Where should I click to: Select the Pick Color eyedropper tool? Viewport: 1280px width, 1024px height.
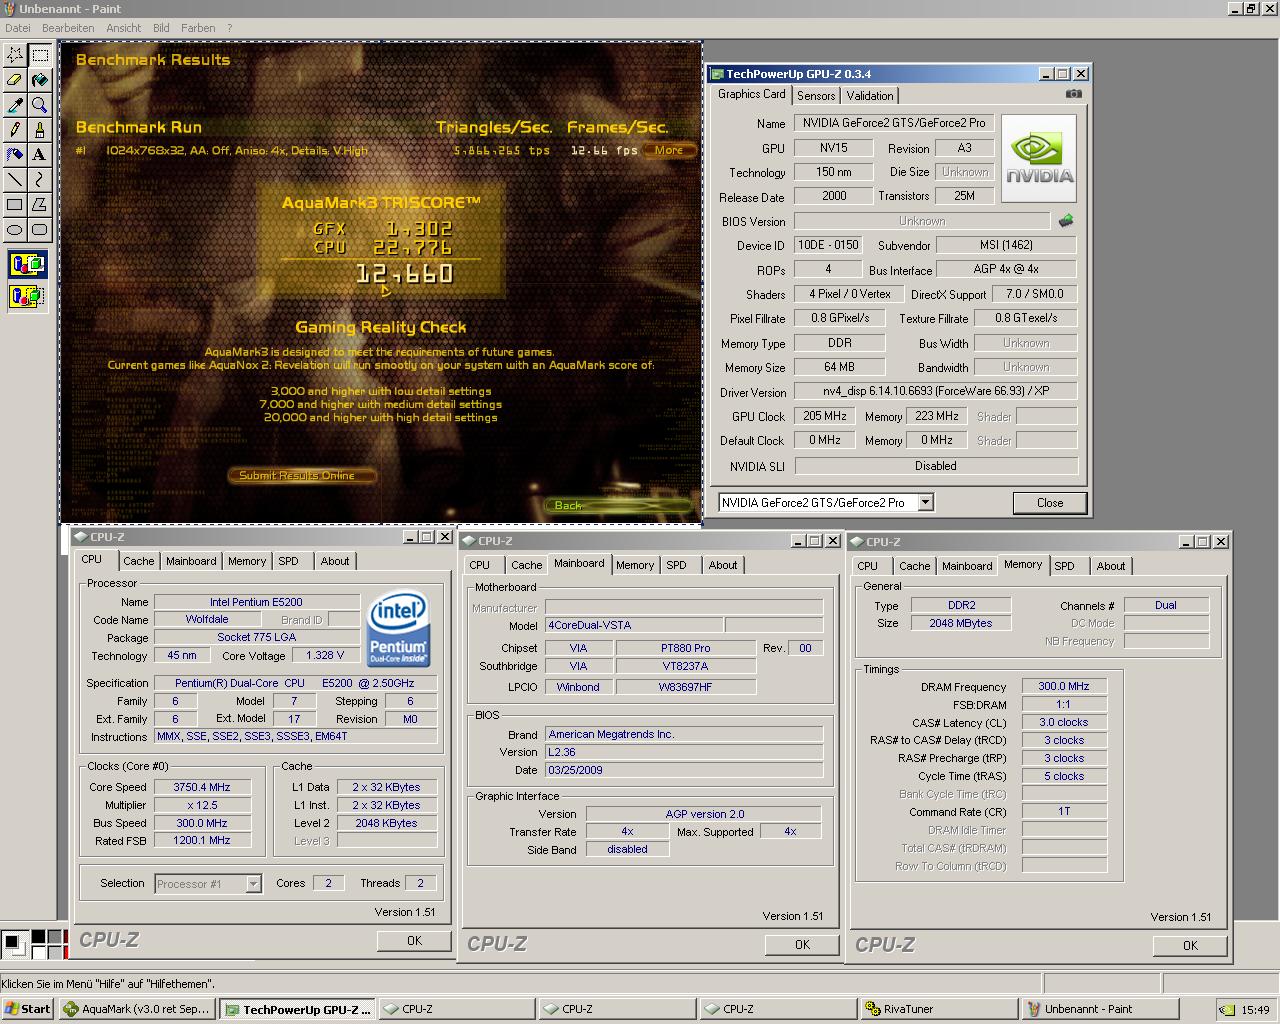click(x=15, y=105)
